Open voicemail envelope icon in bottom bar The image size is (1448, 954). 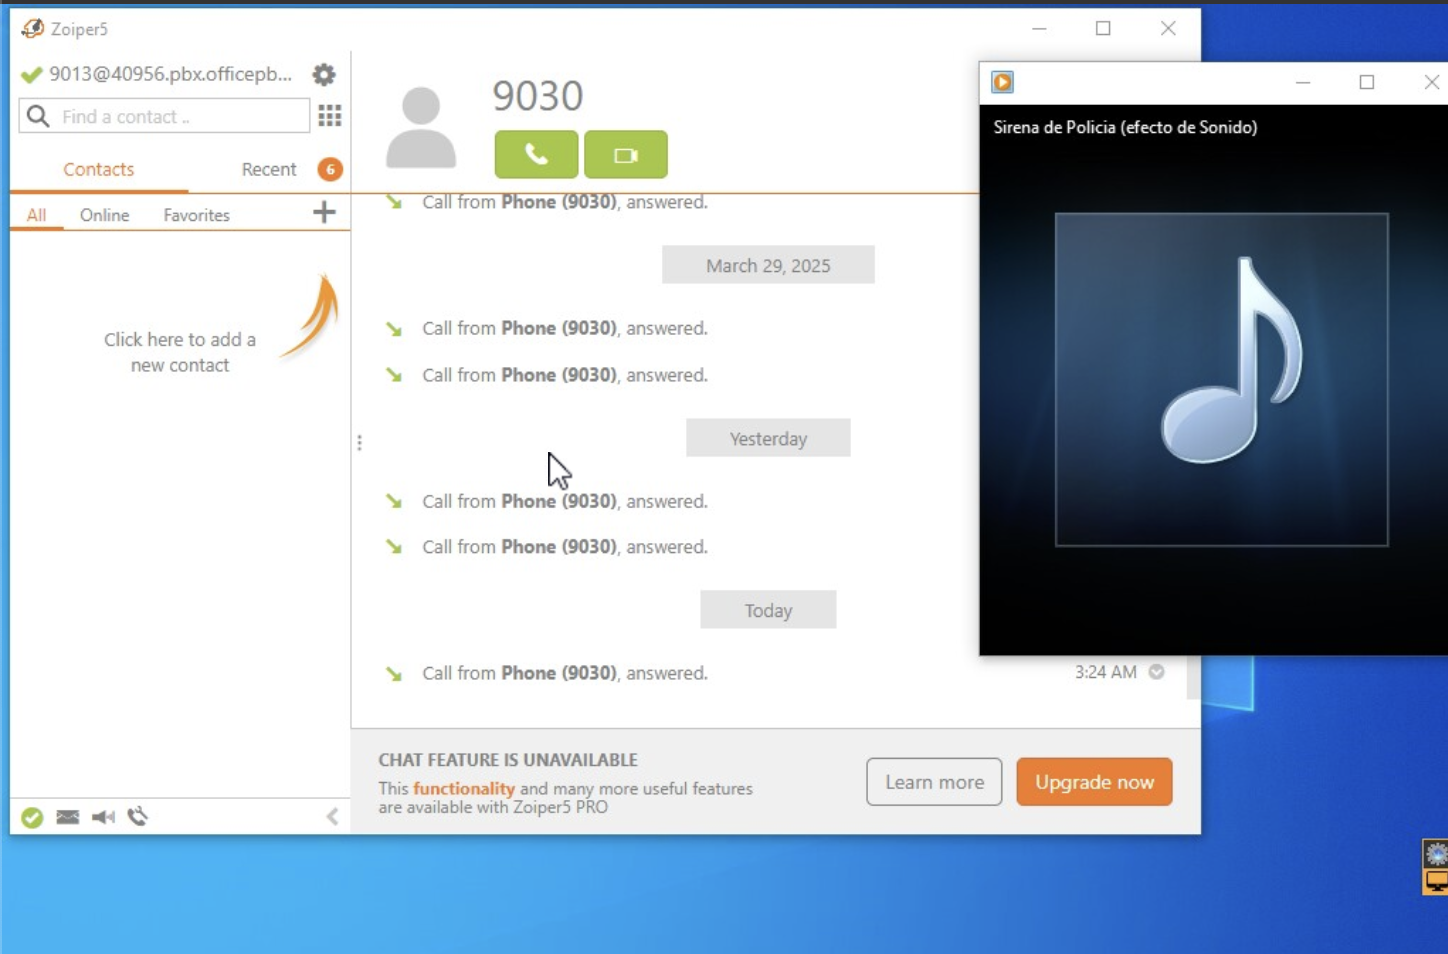[68, 817]
